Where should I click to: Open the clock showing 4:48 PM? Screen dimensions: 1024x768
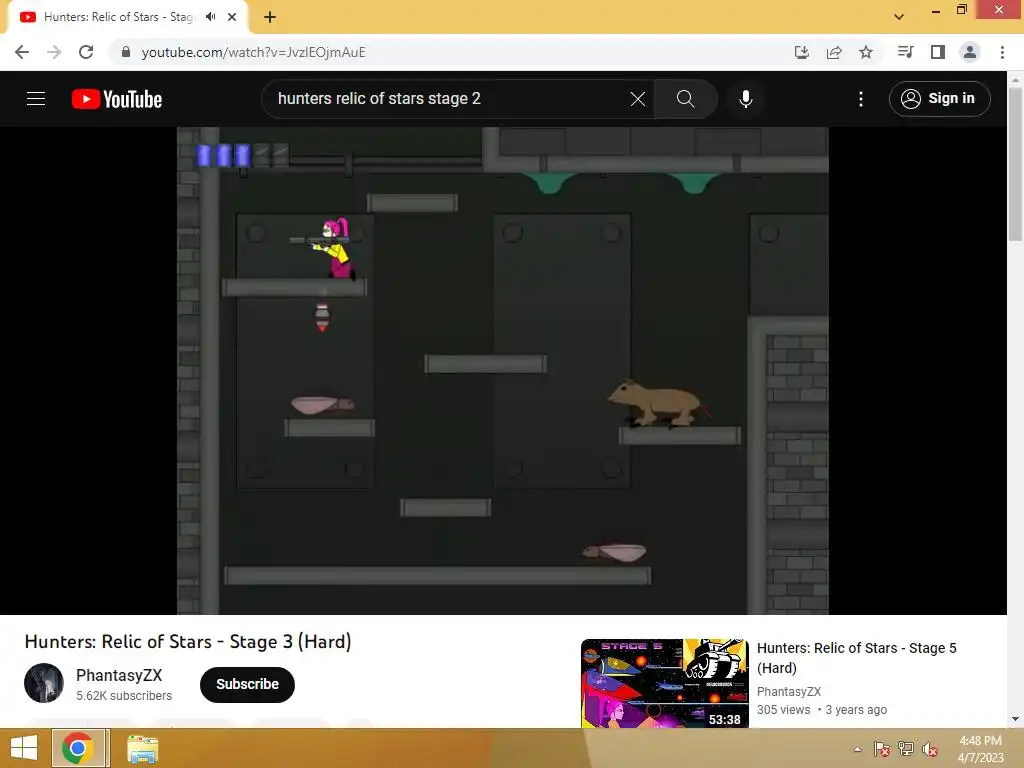coord(980,749)
